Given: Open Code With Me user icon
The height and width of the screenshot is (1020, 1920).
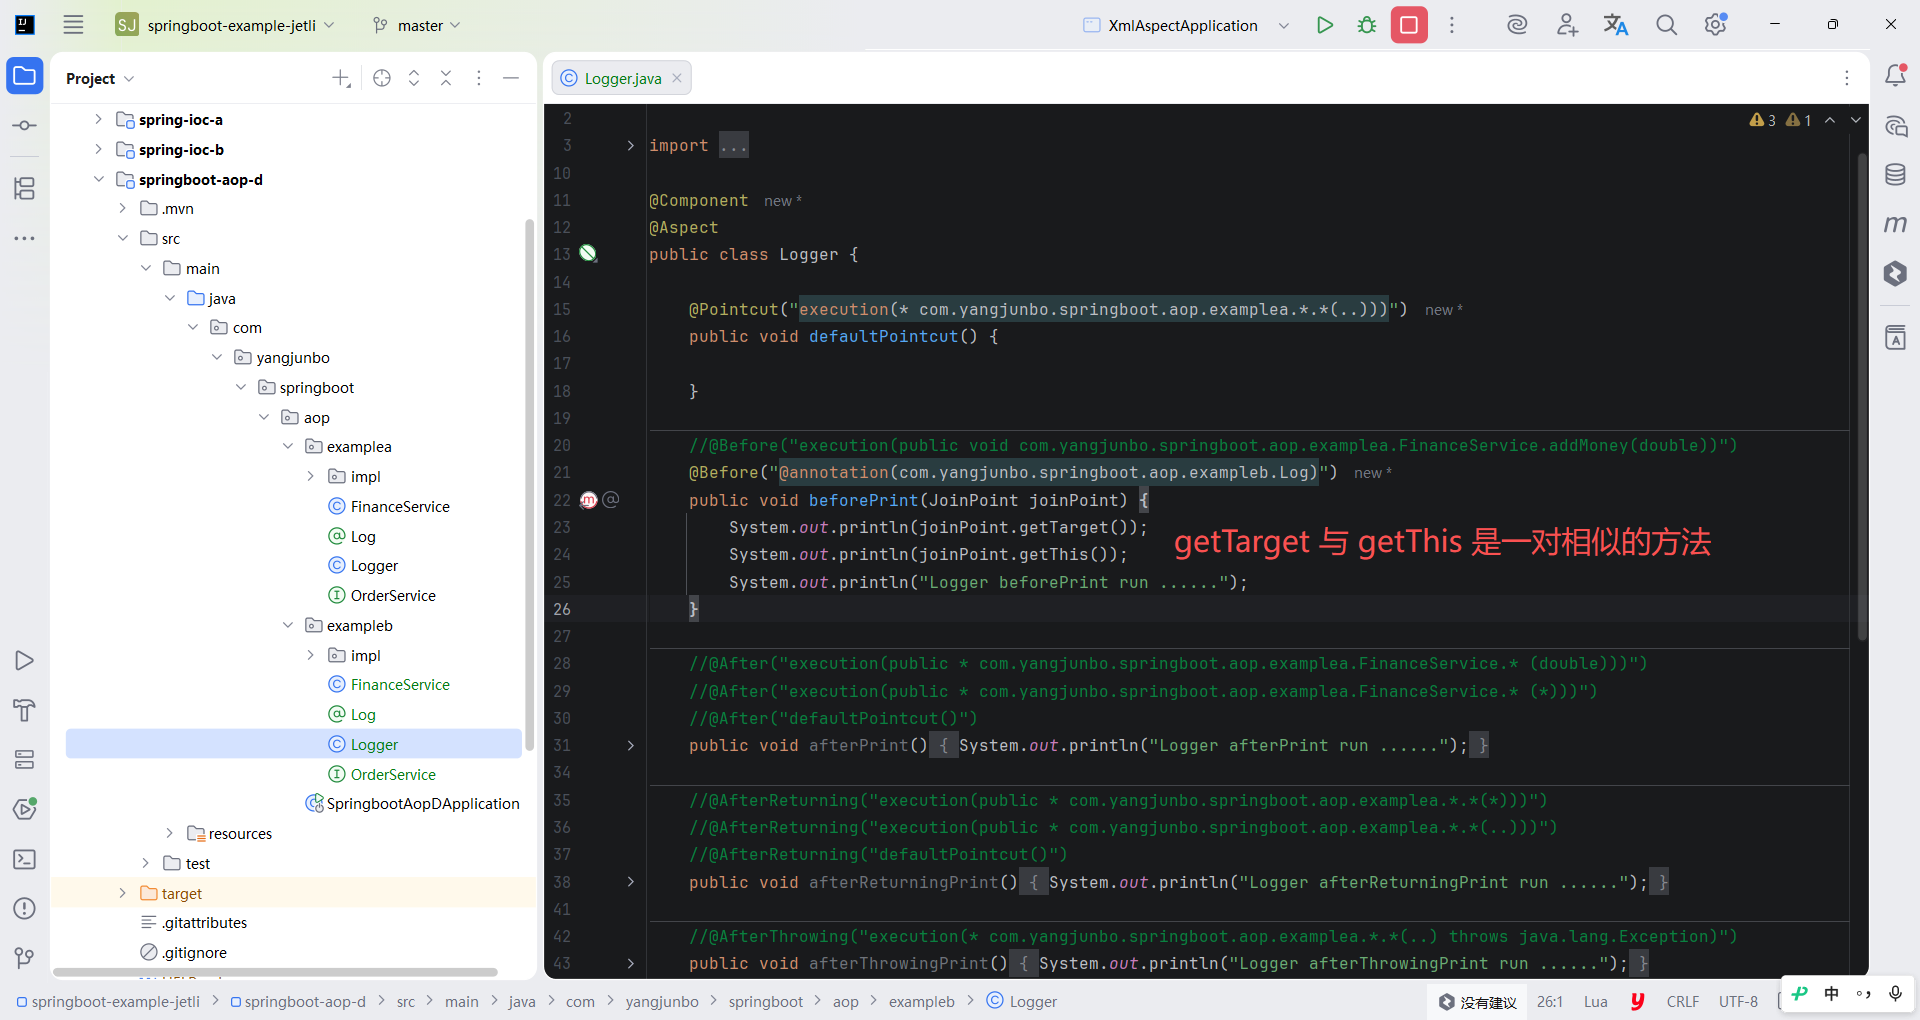Looking at the screenshot, I should [x=1567, y=25].
